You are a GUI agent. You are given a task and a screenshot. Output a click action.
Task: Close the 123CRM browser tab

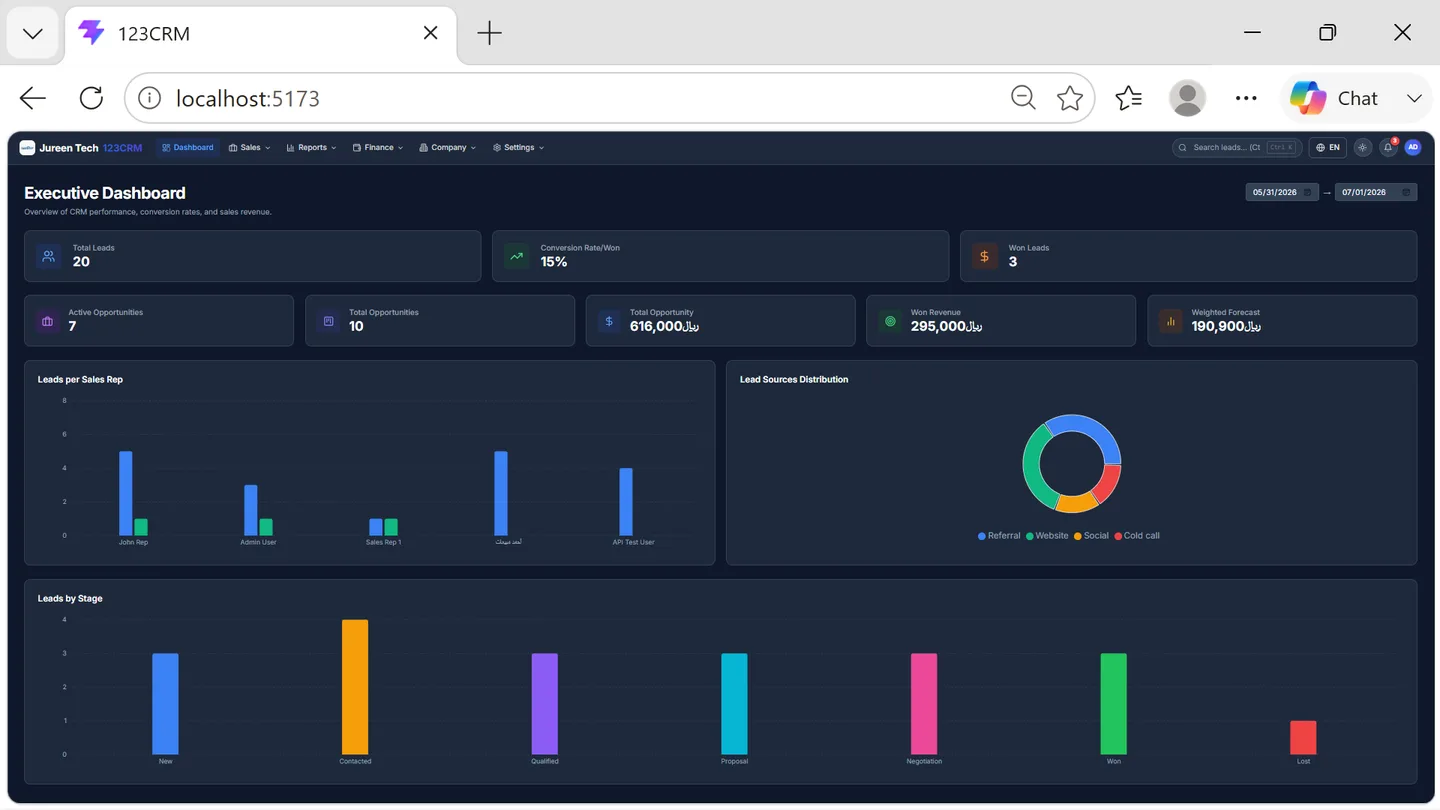point(430,33)
